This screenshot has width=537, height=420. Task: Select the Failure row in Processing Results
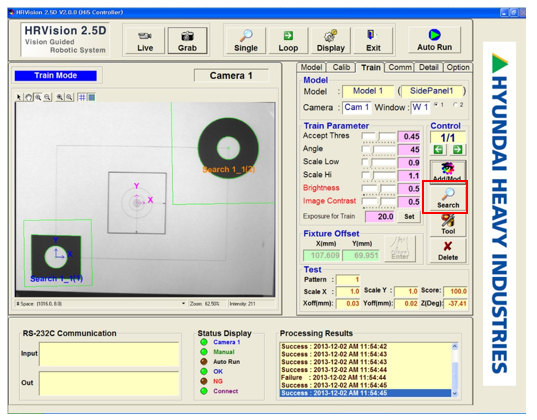tap(366, 378)
